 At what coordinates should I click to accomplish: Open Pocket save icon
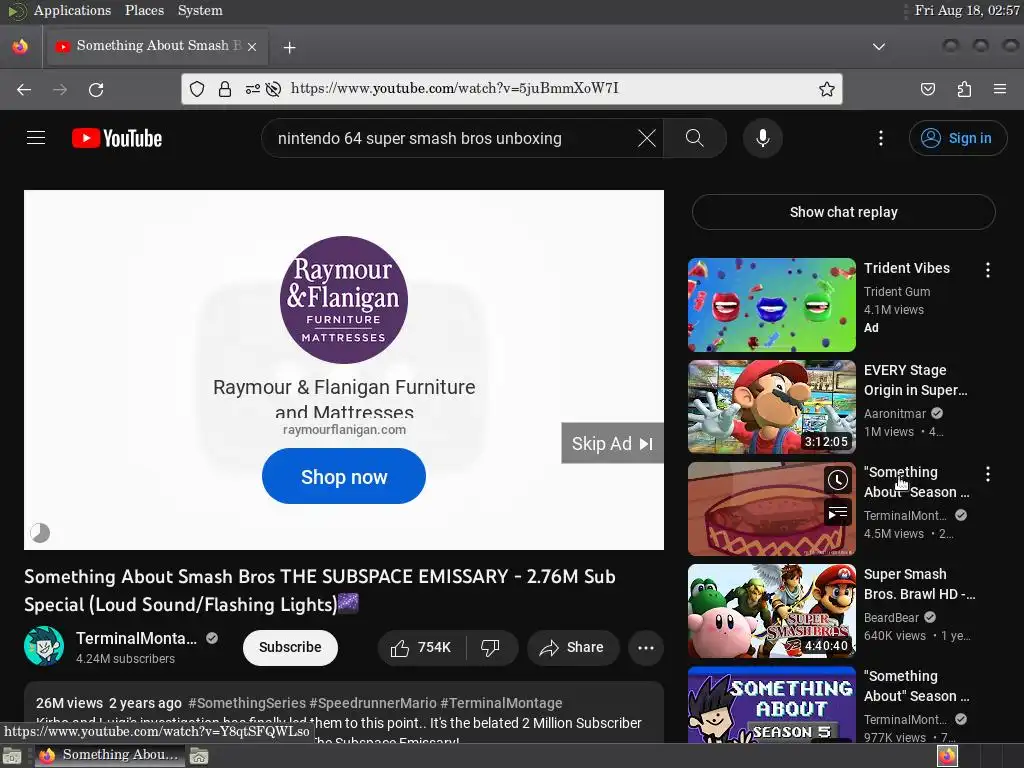pyautogui.click(x=927, y=89)
